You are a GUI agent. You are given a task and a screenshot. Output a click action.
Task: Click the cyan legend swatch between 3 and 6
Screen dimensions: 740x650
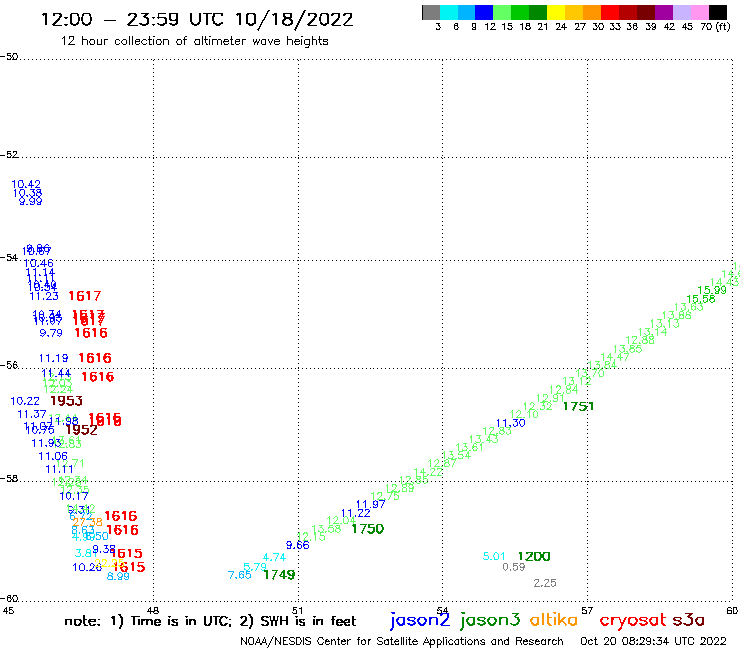tap(449, 12)
